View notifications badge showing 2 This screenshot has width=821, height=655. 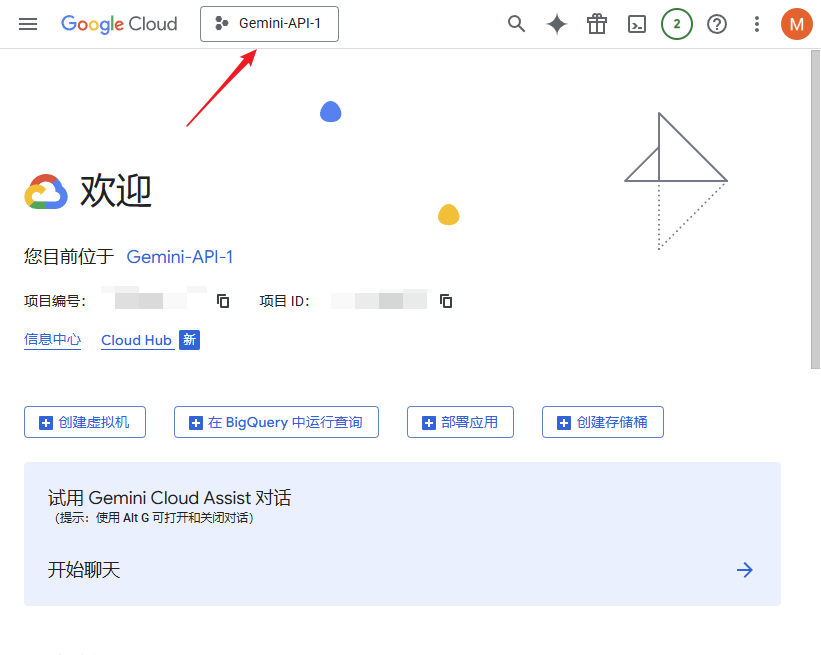click(676, 24)
